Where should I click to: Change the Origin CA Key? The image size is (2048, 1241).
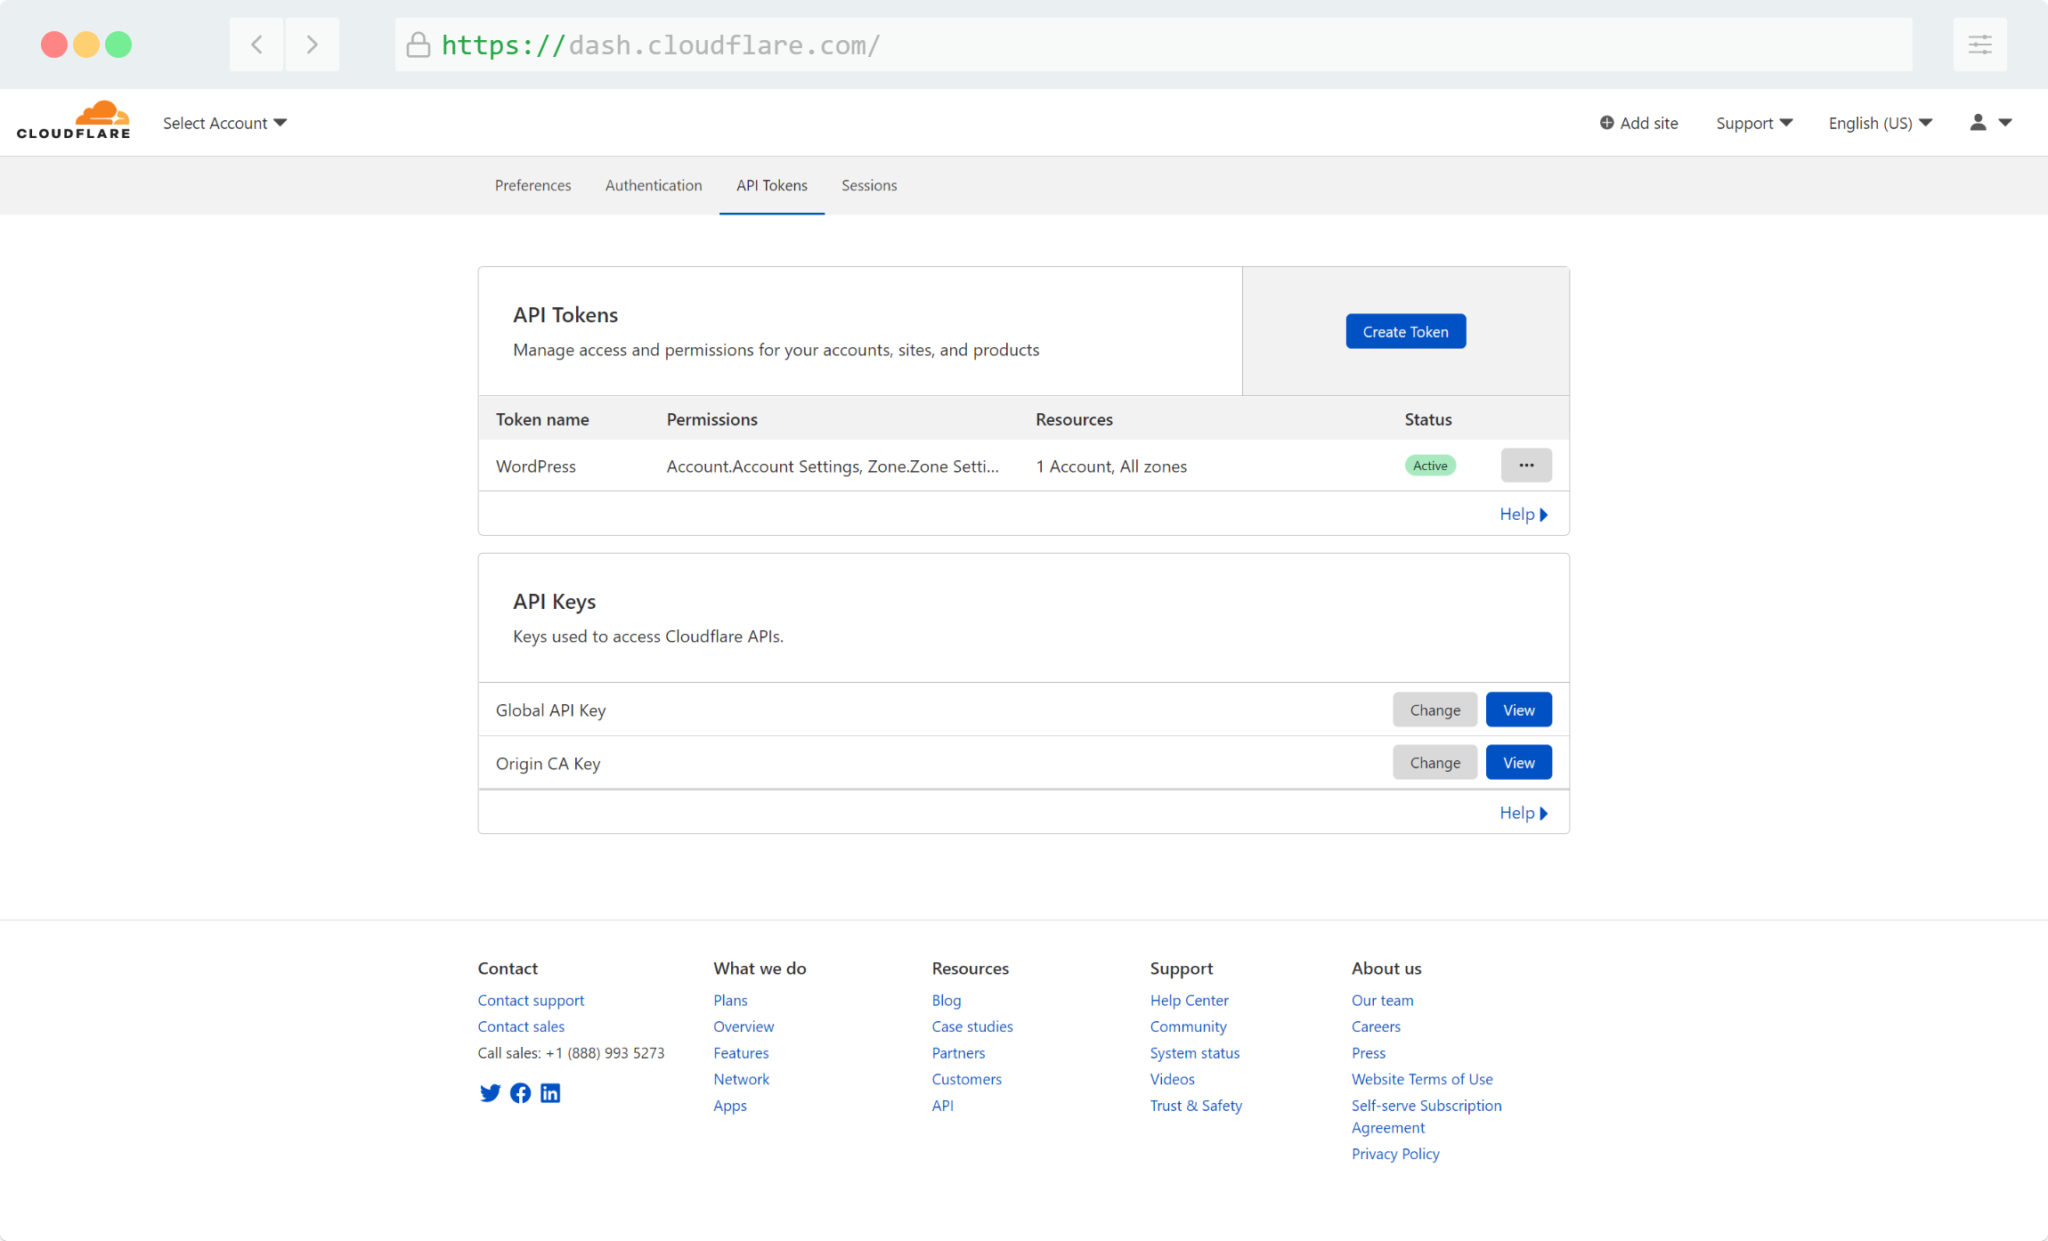click(x=1435, y=762)
